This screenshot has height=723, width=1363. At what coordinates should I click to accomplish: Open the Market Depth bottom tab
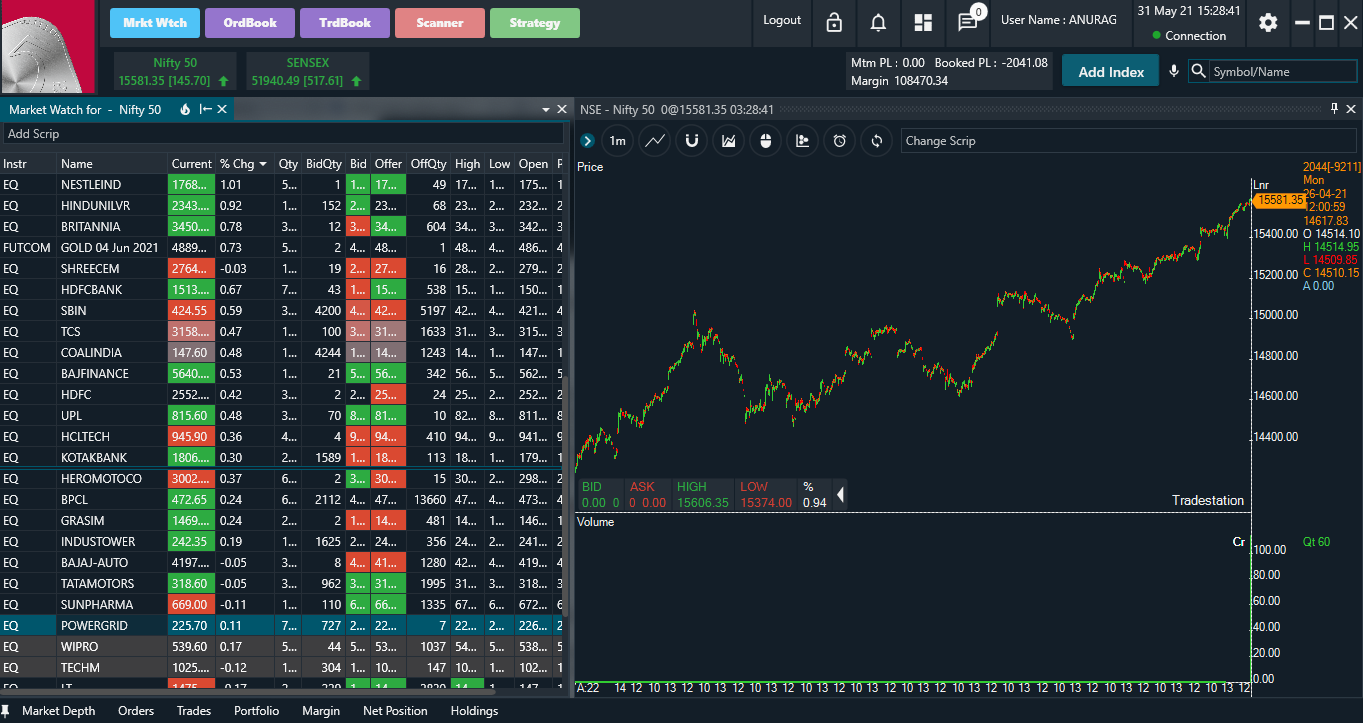(x=59, y=711)
